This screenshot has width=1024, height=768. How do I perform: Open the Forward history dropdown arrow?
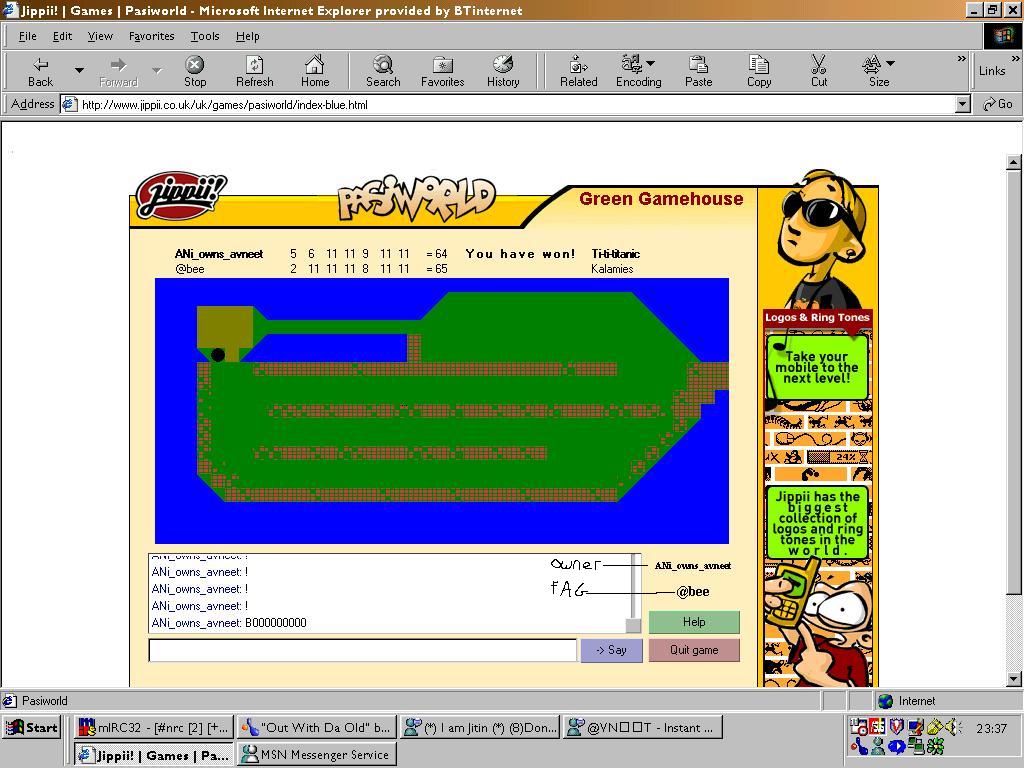(157, 70)
